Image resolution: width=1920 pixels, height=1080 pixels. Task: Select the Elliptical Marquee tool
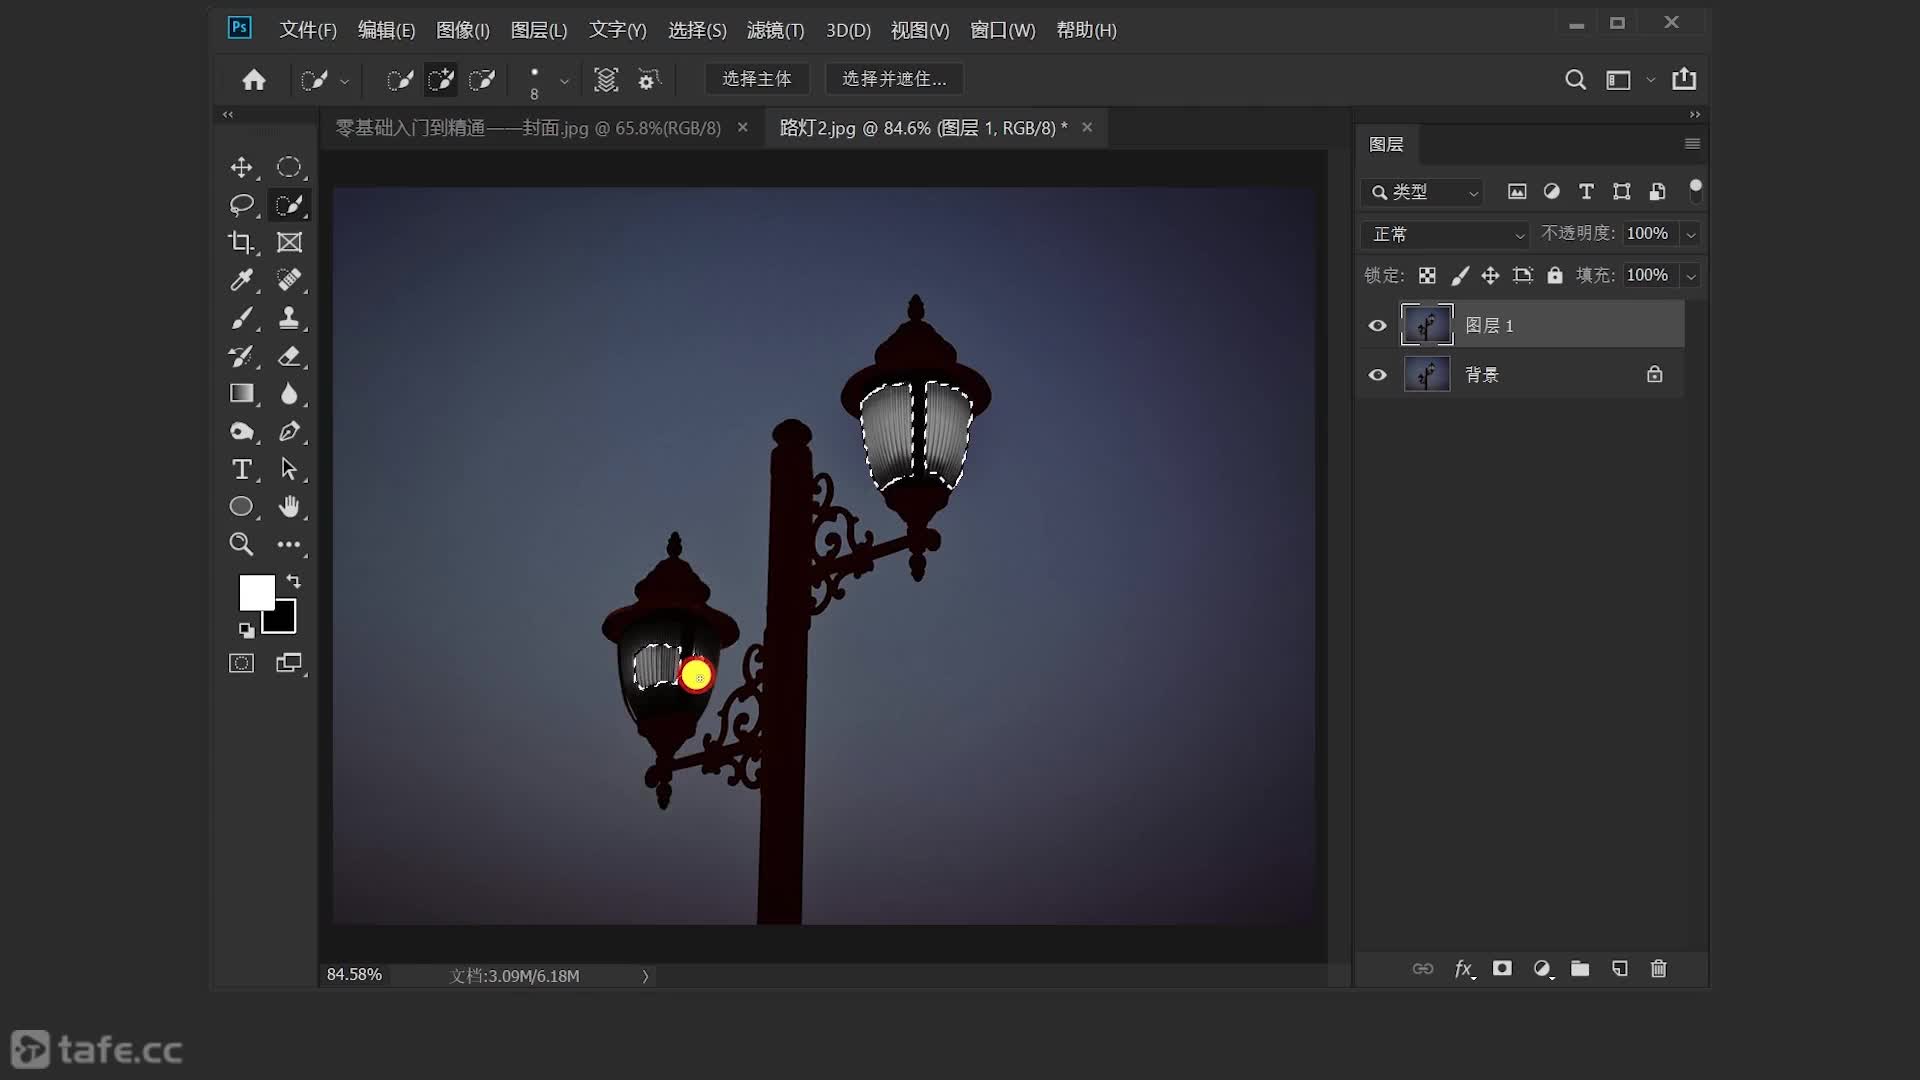289,167
